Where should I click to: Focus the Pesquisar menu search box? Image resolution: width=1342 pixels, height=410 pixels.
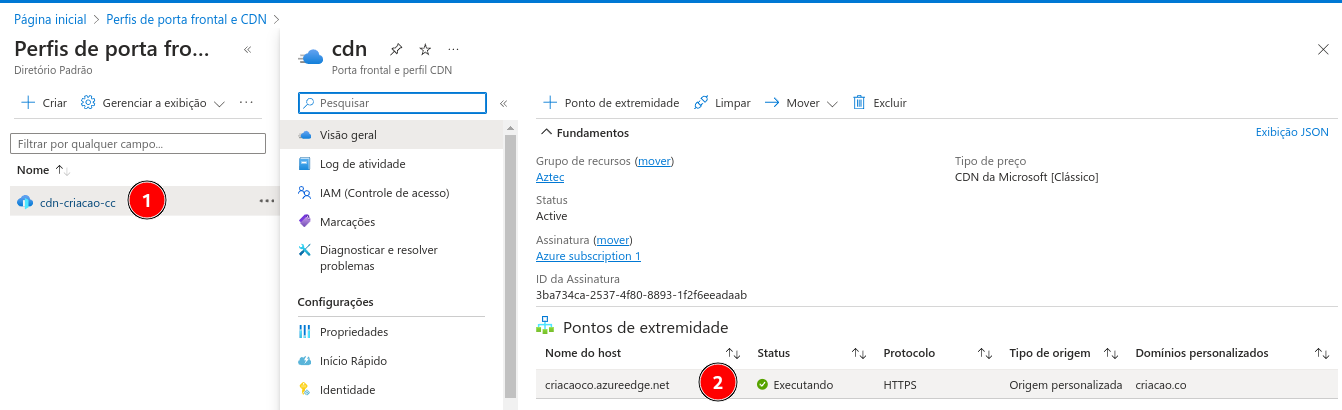pos(392,102)
